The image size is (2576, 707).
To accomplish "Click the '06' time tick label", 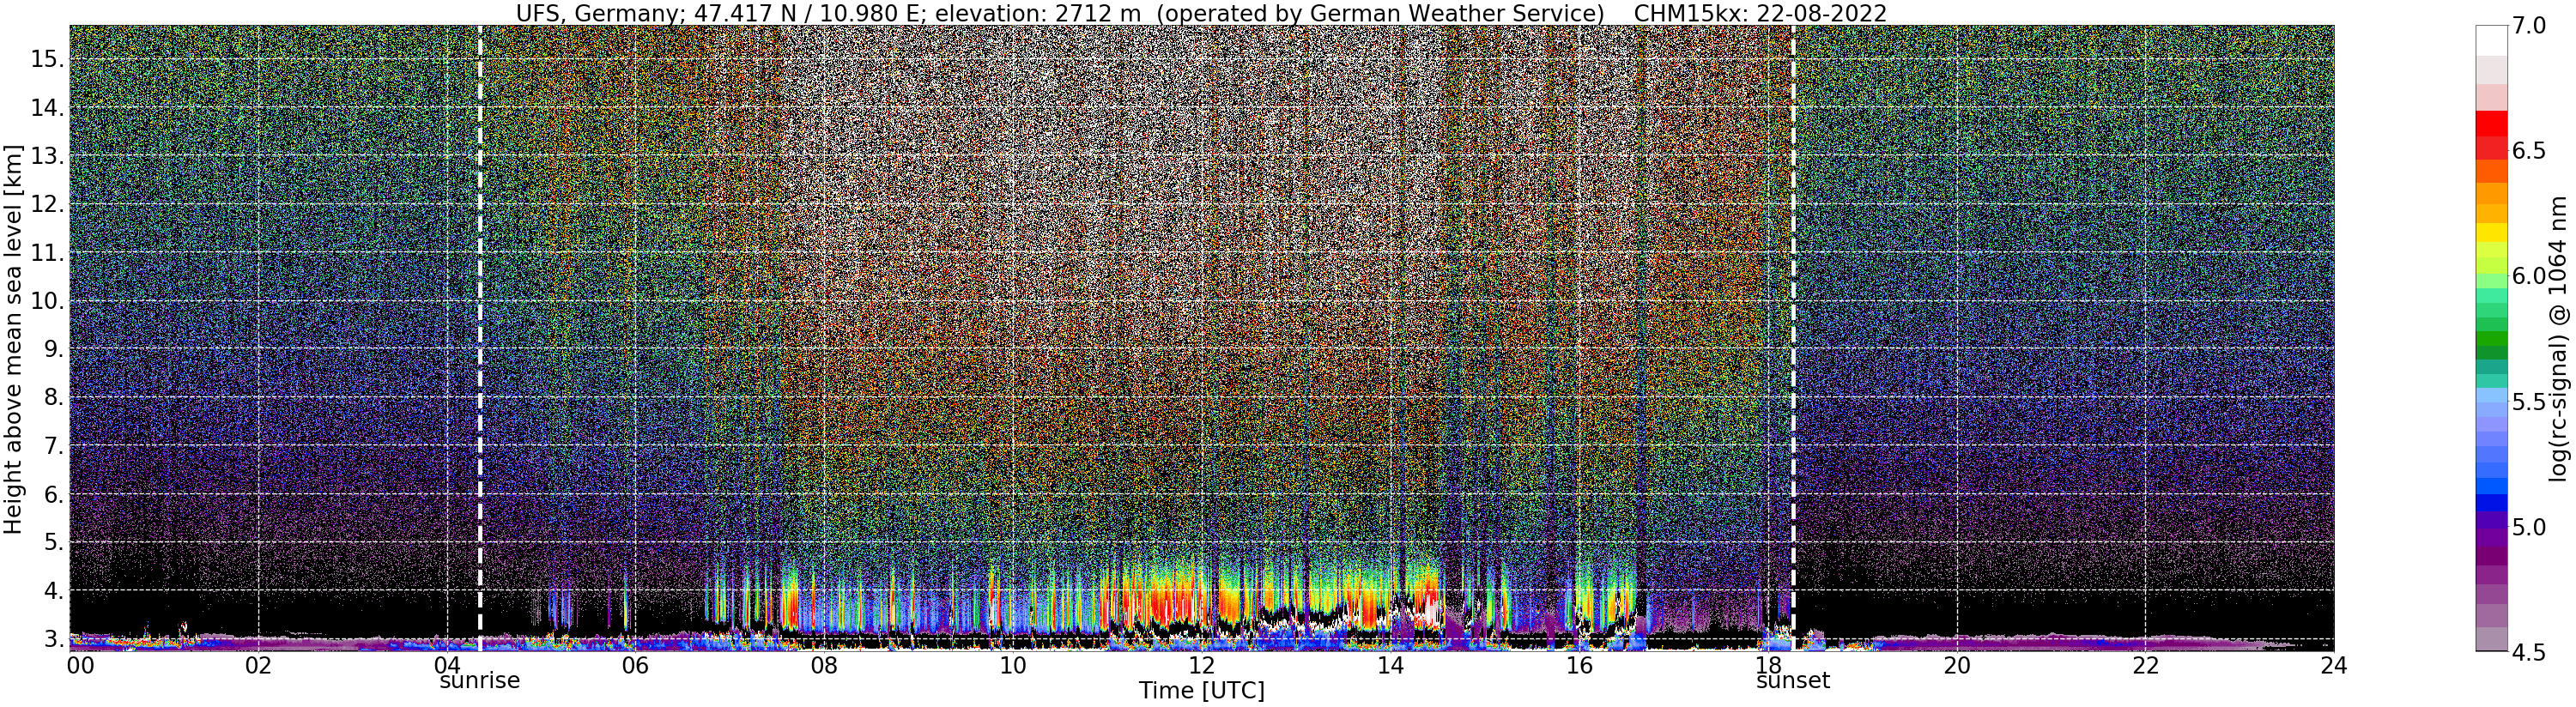I will tap(635, 665).
